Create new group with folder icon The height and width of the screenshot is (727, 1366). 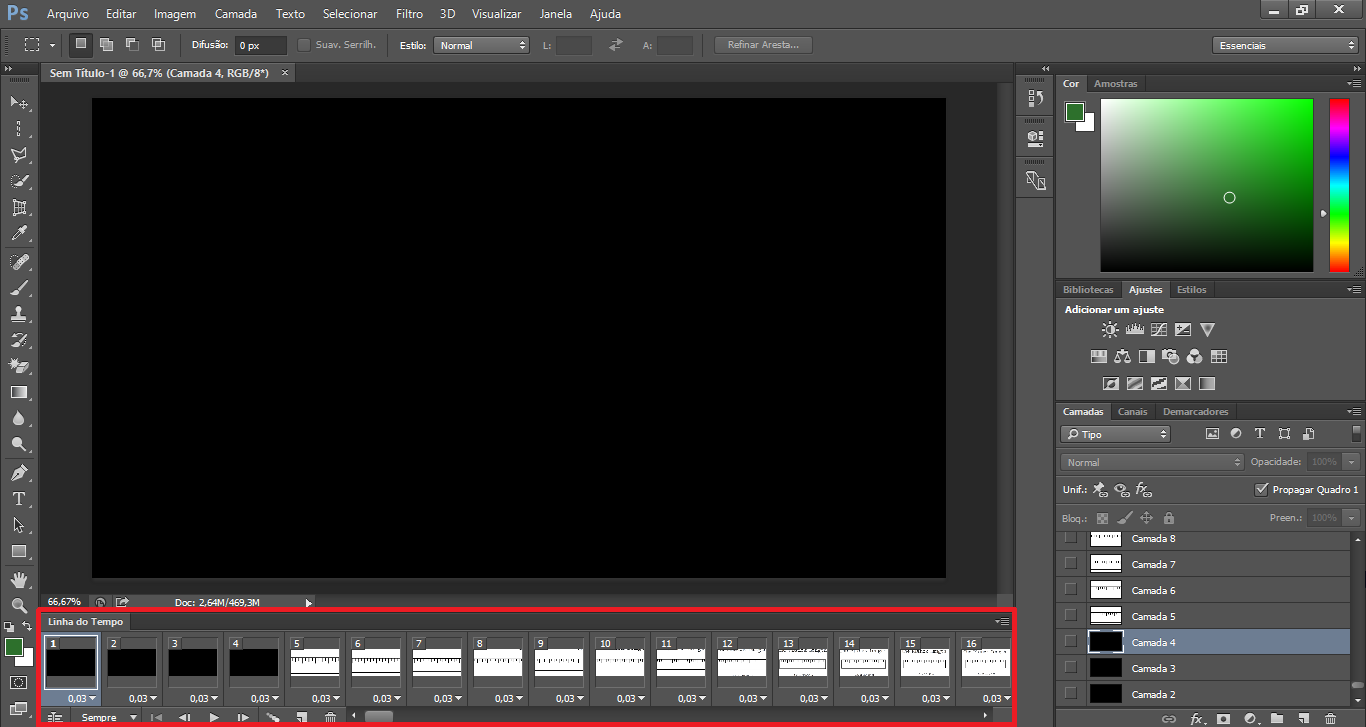point(1277,718)
